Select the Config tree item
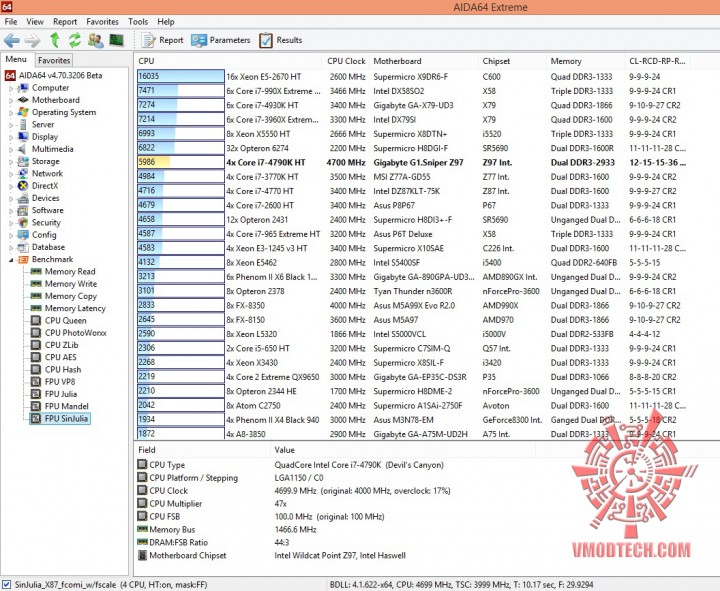Screen dimensions: 720x591 coord(44,235)
